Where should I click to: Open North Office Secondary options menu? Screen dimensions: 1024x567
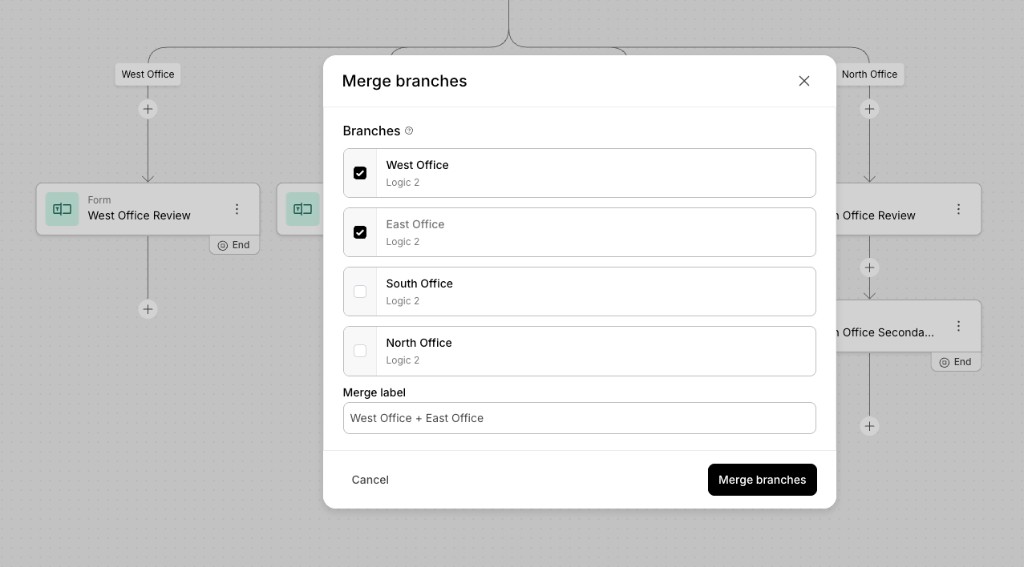958,326
